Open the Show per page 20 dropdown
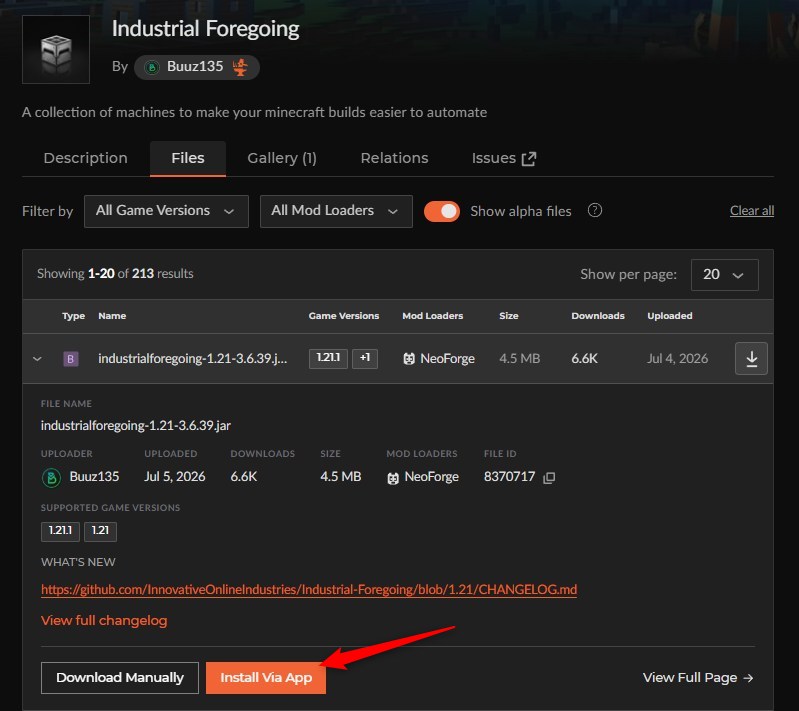Image resolution: width=799 pixels, height=711 pixels. point(725,275)
